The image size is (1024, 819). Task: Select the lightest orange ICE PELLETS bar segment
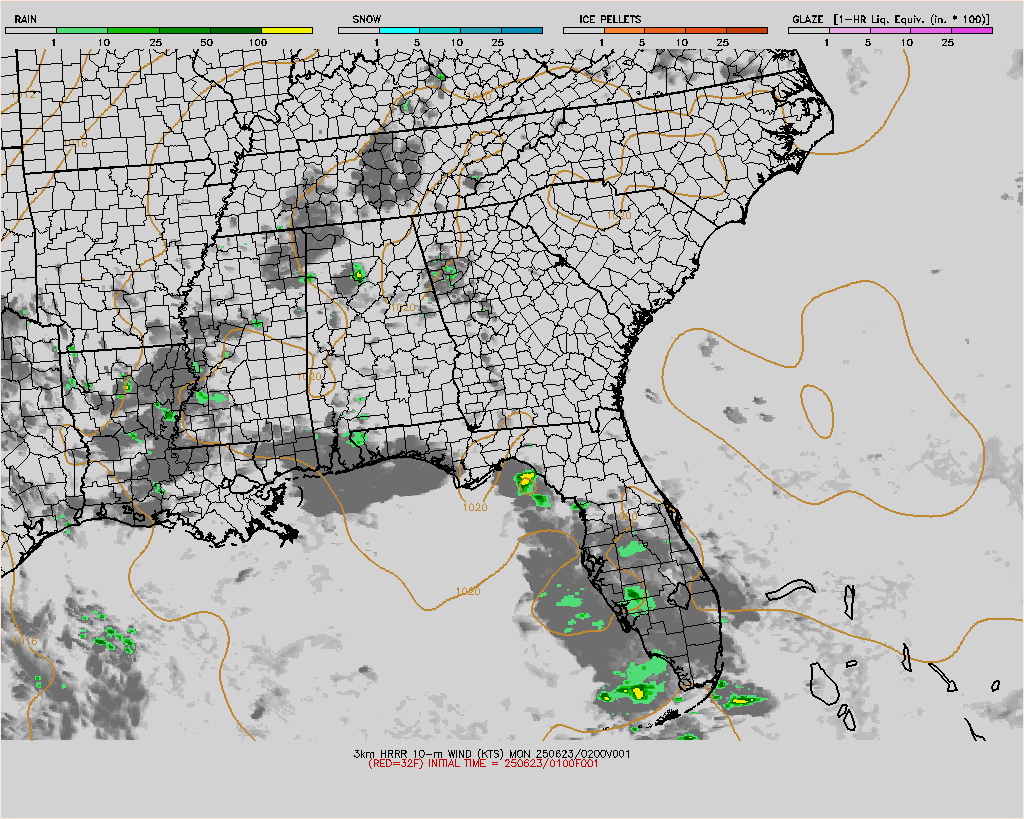(x=624, y=30)
